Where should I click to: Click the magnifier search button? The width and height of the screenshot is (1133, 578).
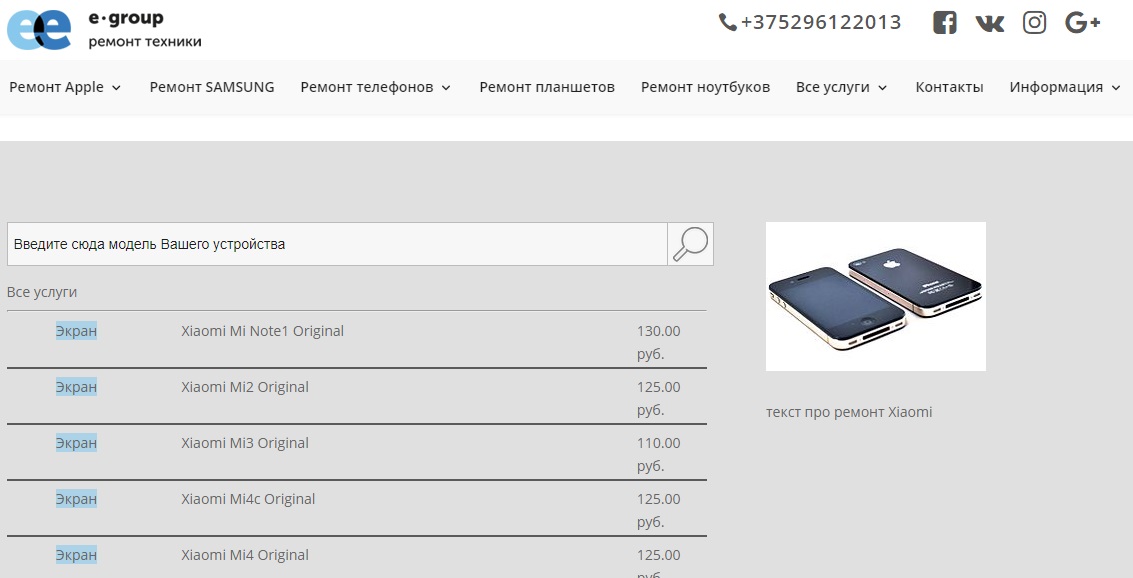tap(690, 244)
